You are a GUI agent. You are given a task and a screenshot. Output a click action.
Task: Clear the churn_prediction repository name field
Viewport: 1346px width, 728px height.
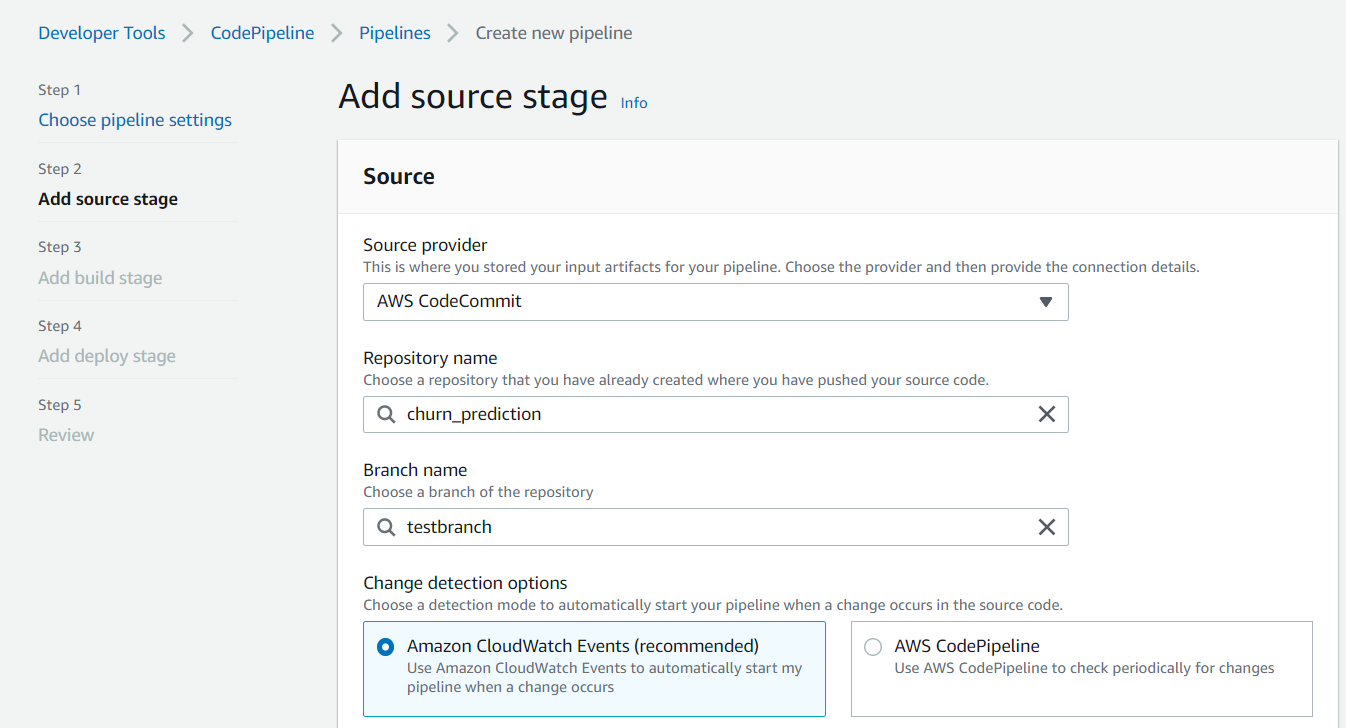click(x=1047, y=414)
